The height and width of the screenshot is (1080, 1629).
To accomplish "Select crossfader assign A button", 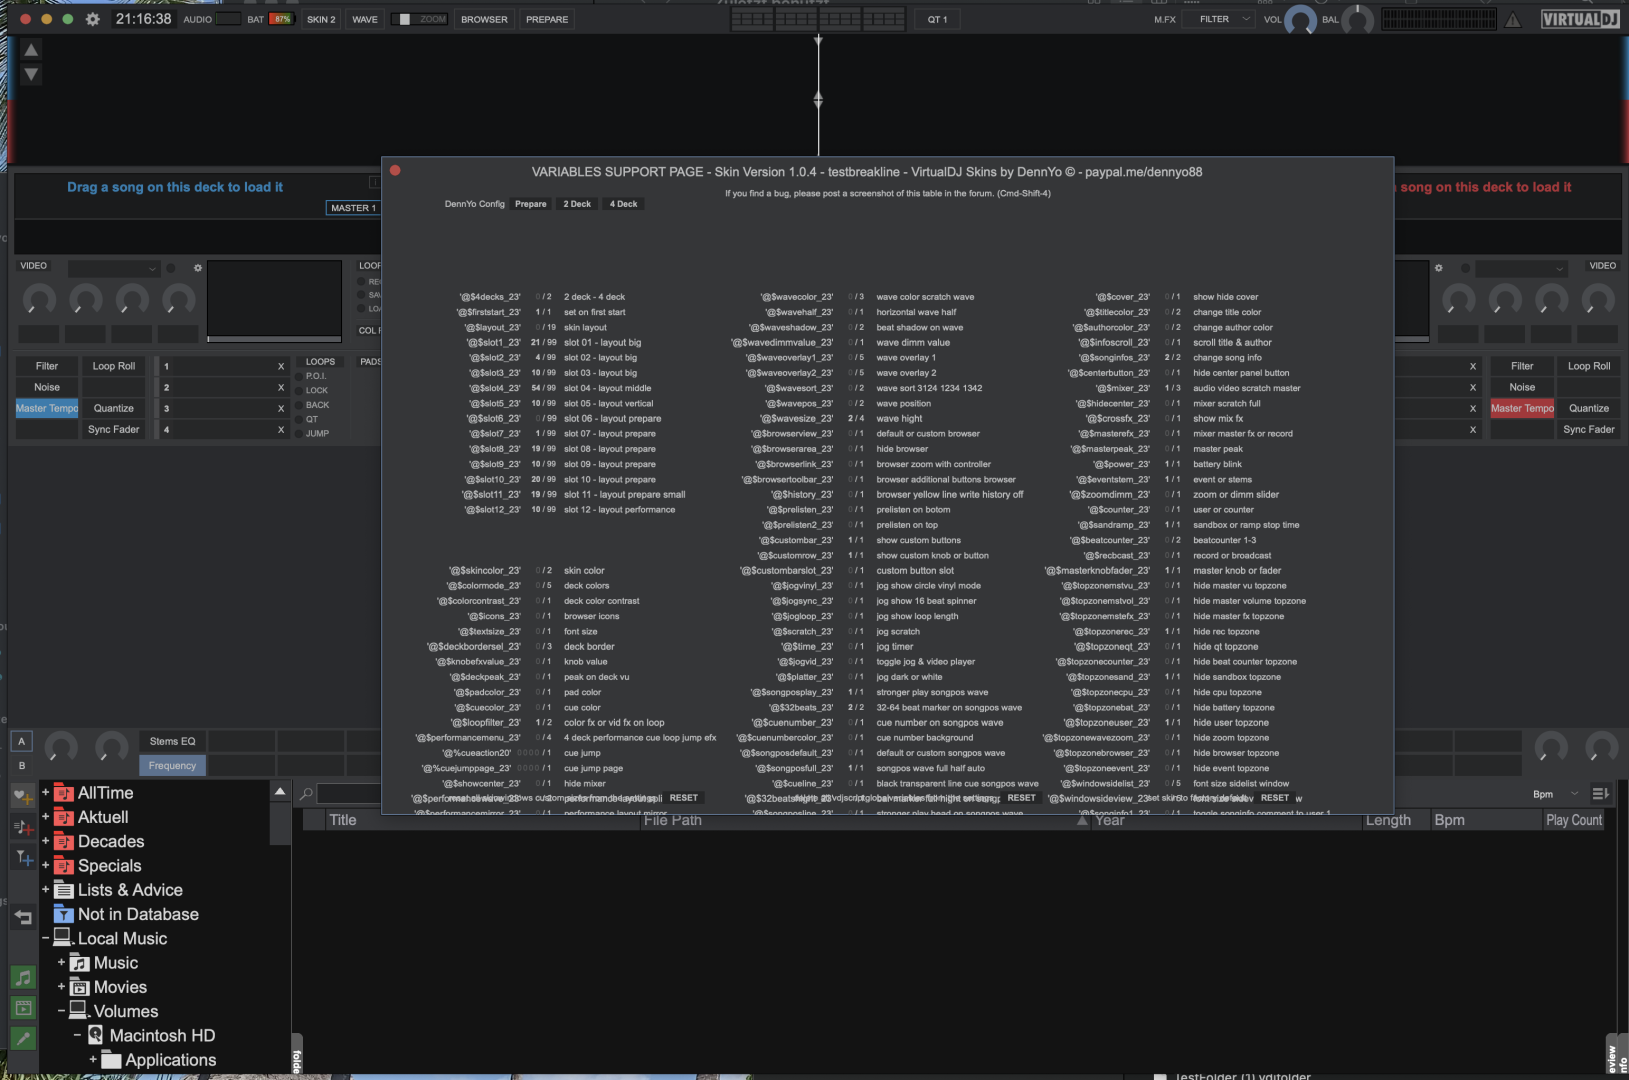I will pos(22,741).
